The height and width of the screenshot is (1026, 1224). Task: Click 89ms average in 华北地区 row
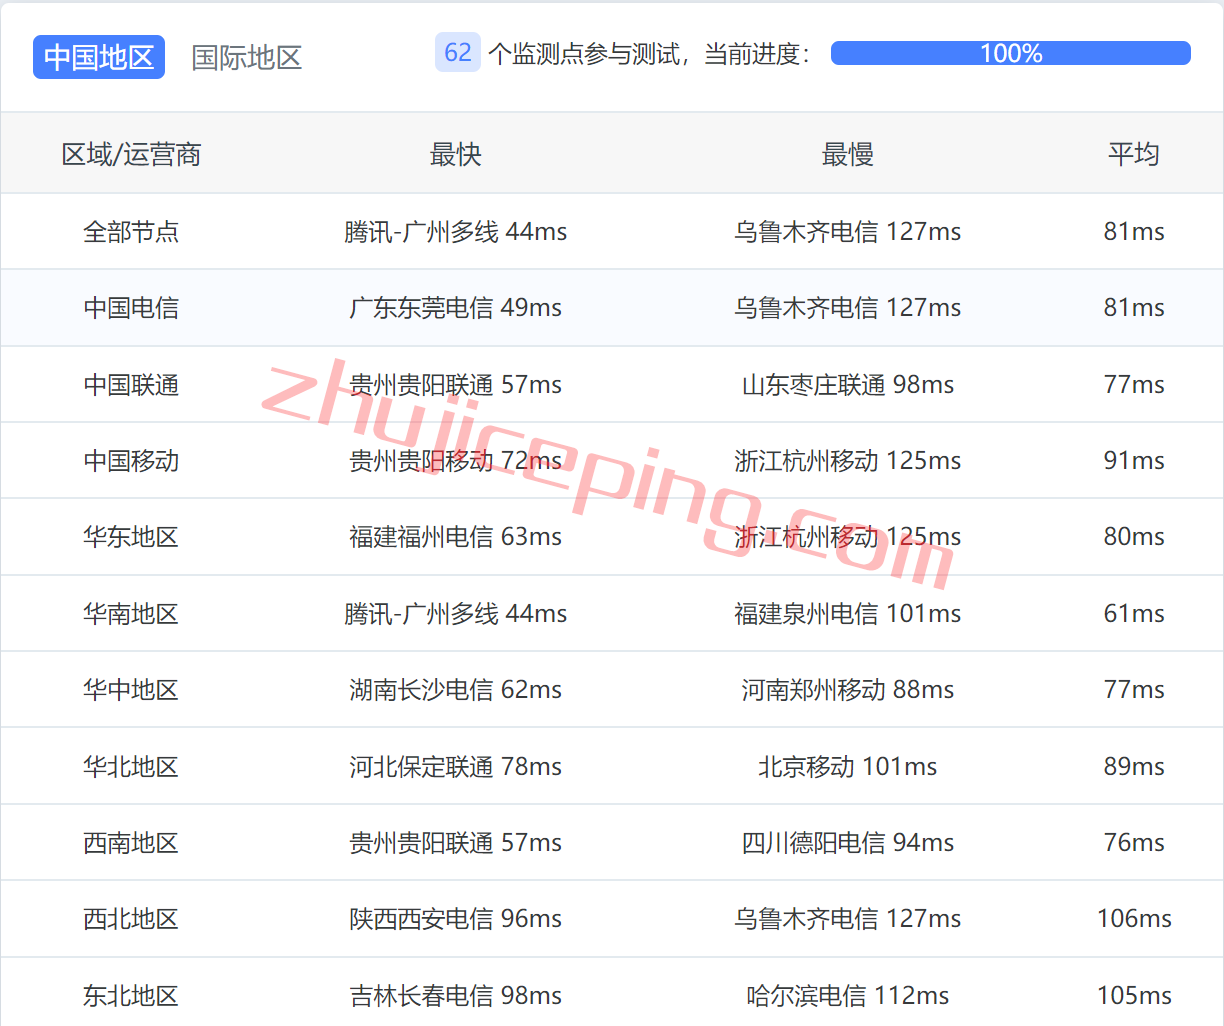1134,767
